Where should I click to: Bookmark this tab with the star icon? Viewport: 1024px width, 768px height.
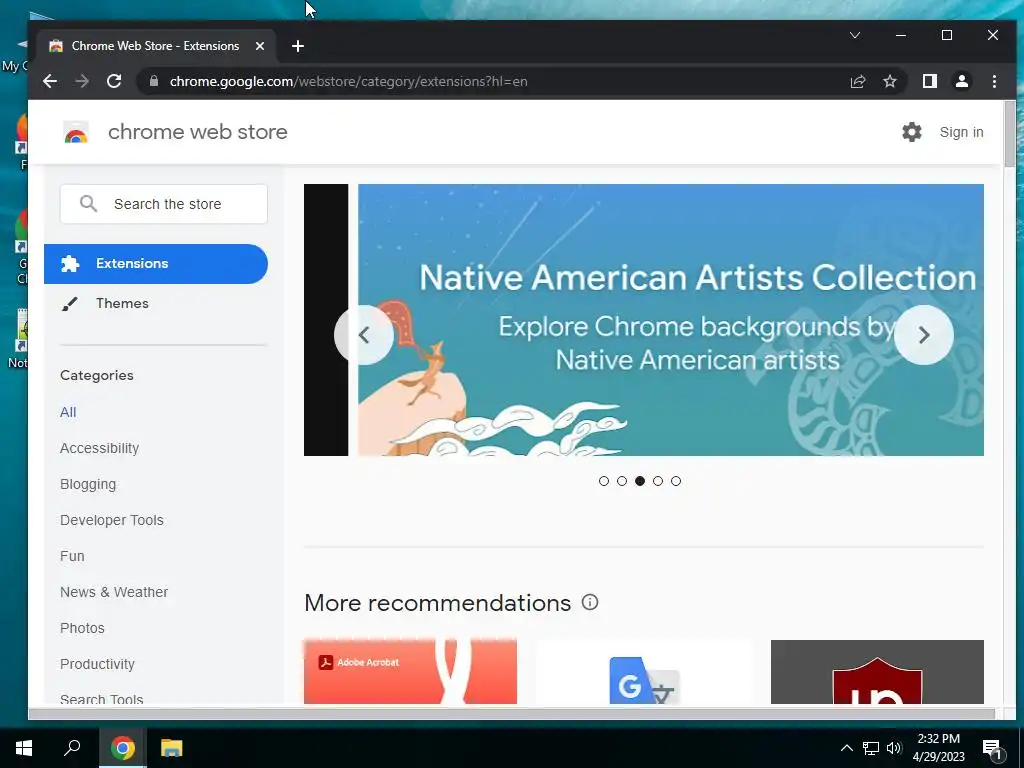889,81
